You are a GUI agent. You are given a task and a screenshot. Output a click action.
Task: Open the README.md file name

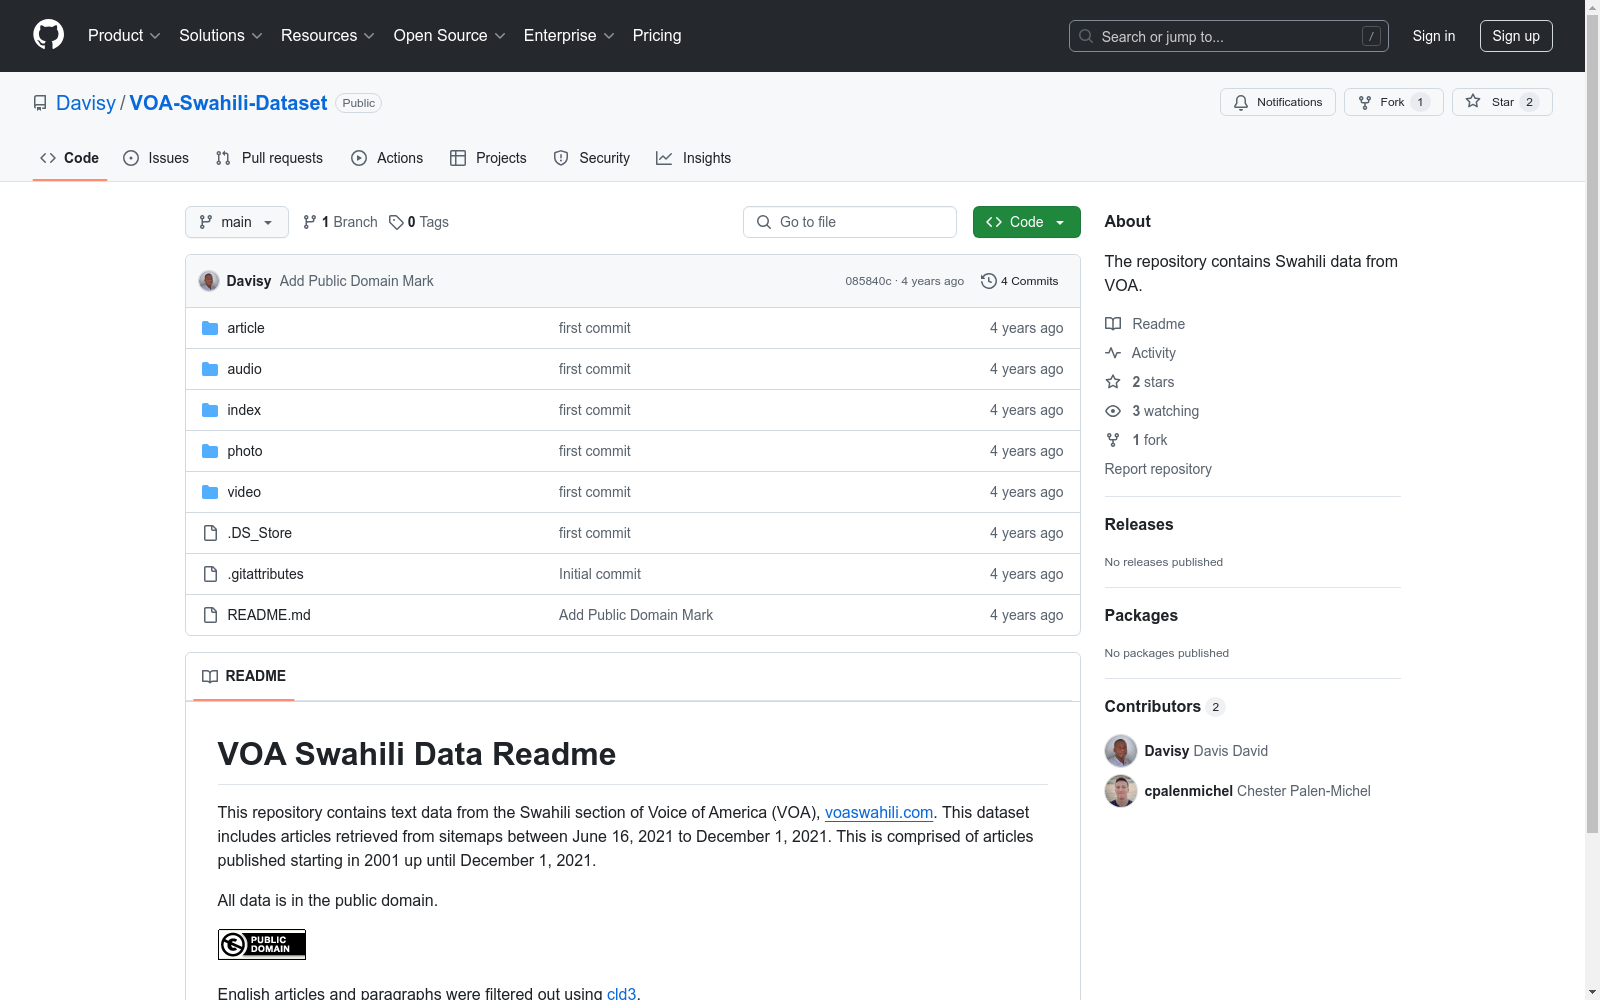pos(269,615)
